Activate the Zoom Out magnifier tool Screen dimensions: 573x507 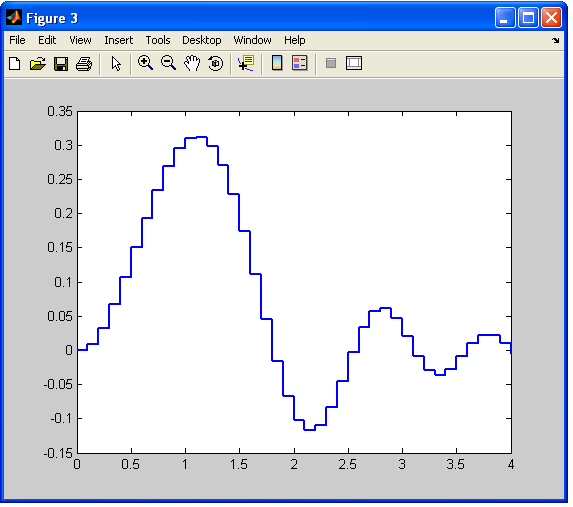tap(168, 63)
